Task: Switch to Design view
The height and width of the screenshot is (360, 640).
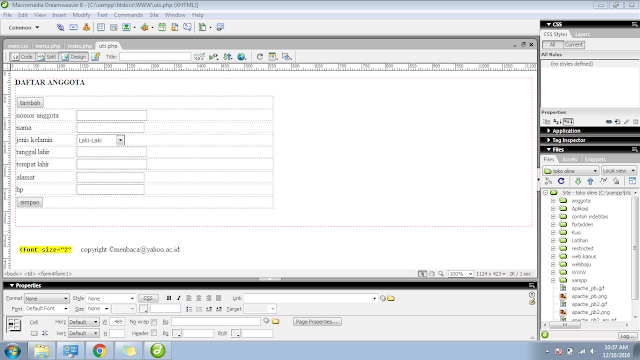Action: 74,57
